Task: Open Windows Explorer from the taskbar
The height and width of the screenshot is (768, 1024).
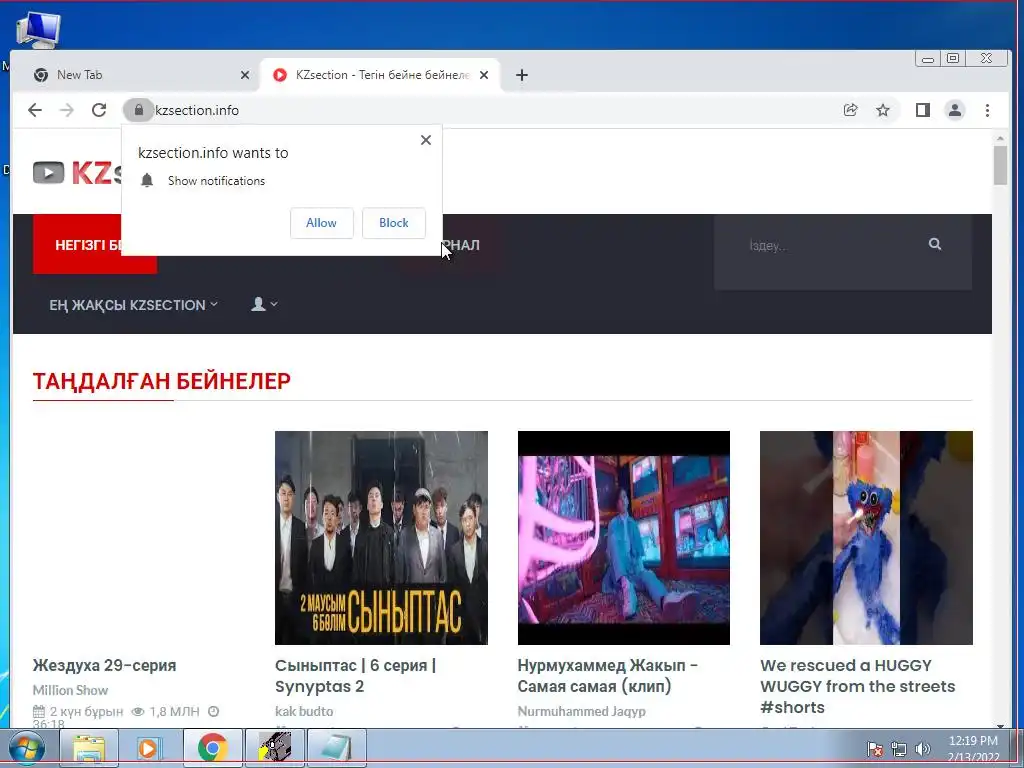Action: click(x=89, y=748)
